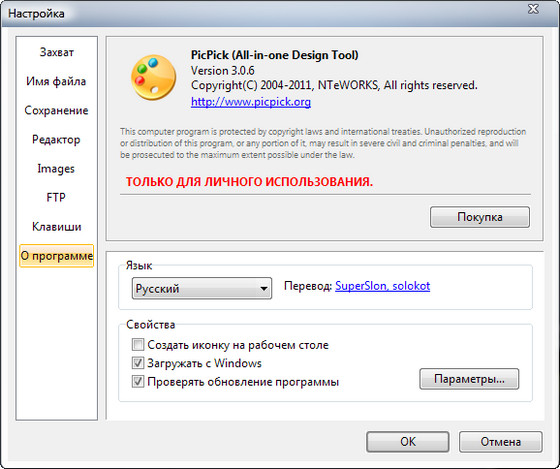Confirm settings with the OK button

tap(408, 442)
